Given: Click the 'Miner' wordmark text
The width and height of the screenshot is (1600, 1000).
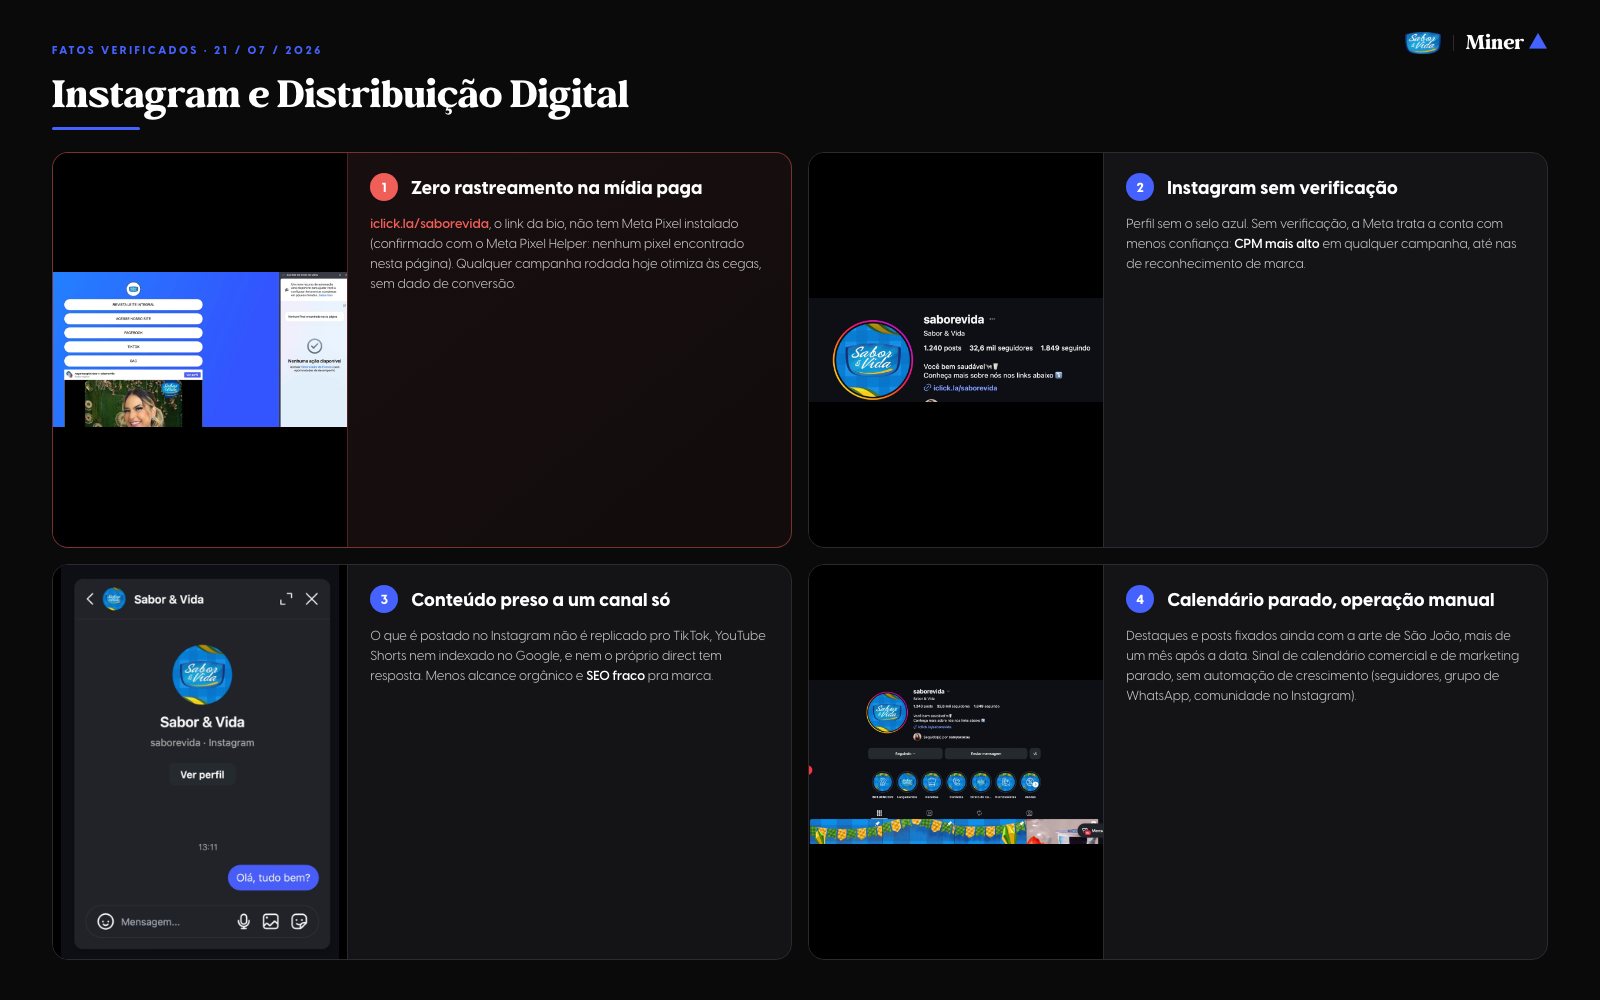Looking at the screenshot, I should point(1494,42).
